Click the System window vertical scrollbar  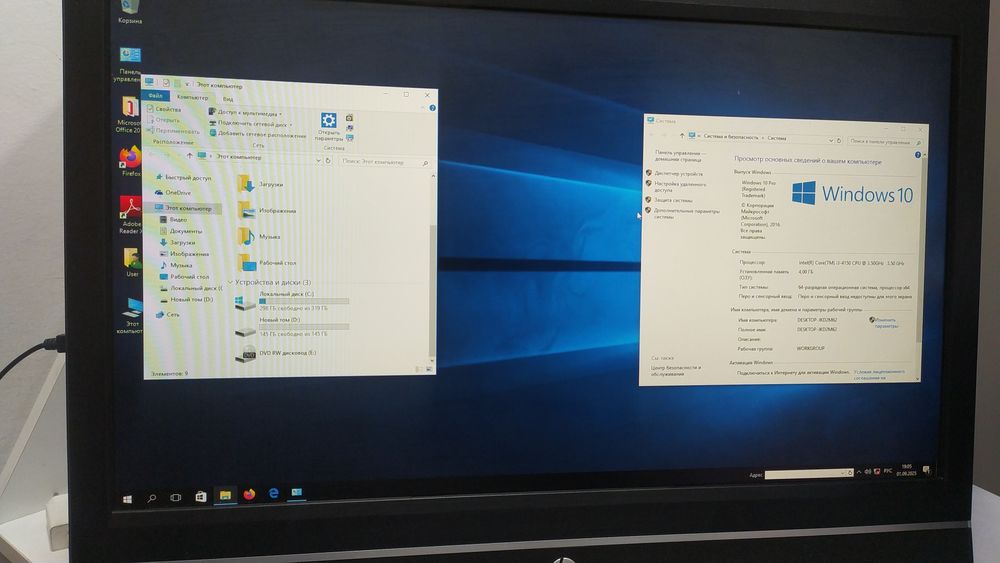[x=923, y=249]
